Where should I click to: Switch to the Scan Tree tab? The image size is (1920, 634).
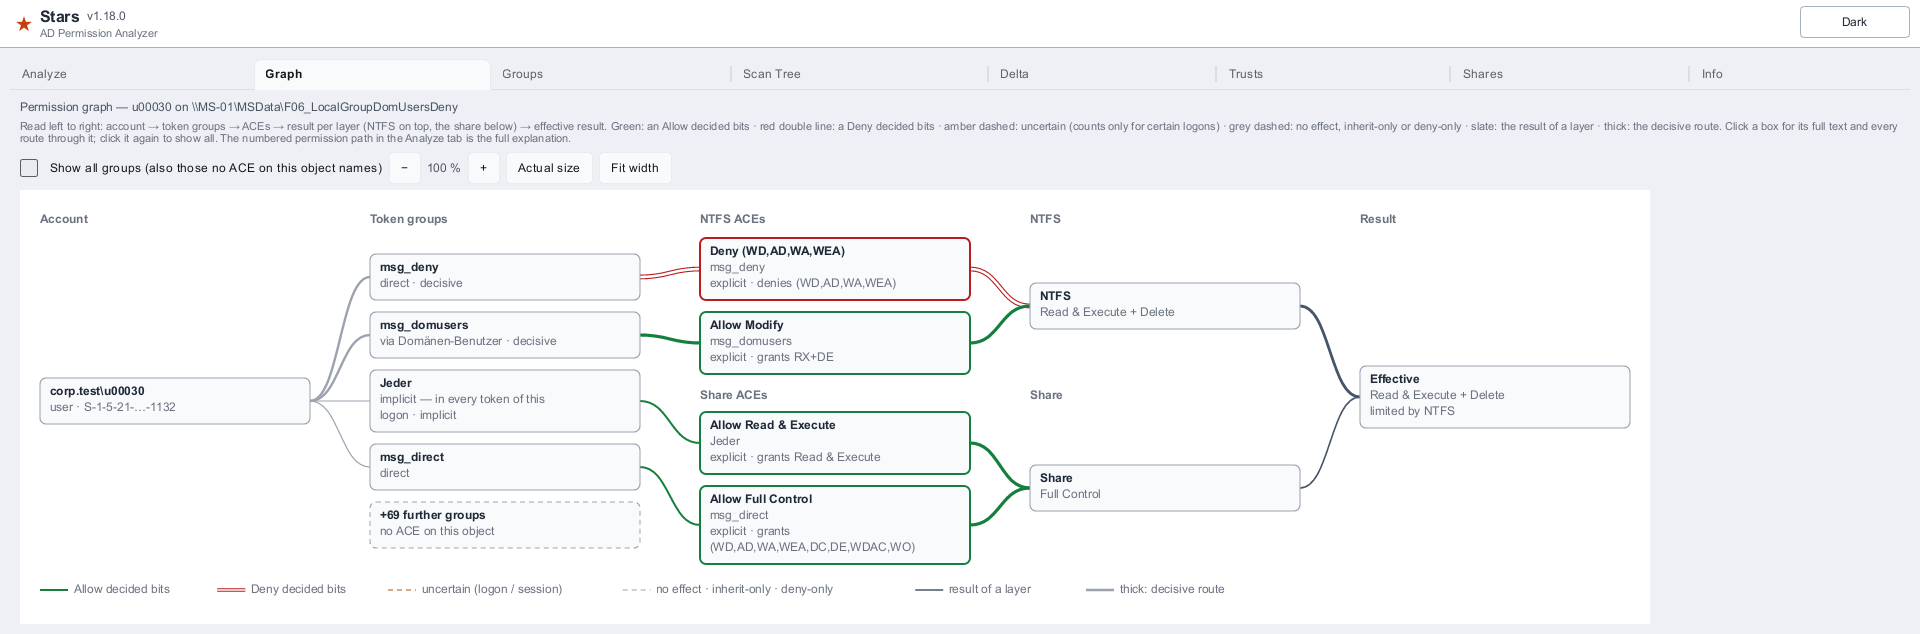coord(772,74)
